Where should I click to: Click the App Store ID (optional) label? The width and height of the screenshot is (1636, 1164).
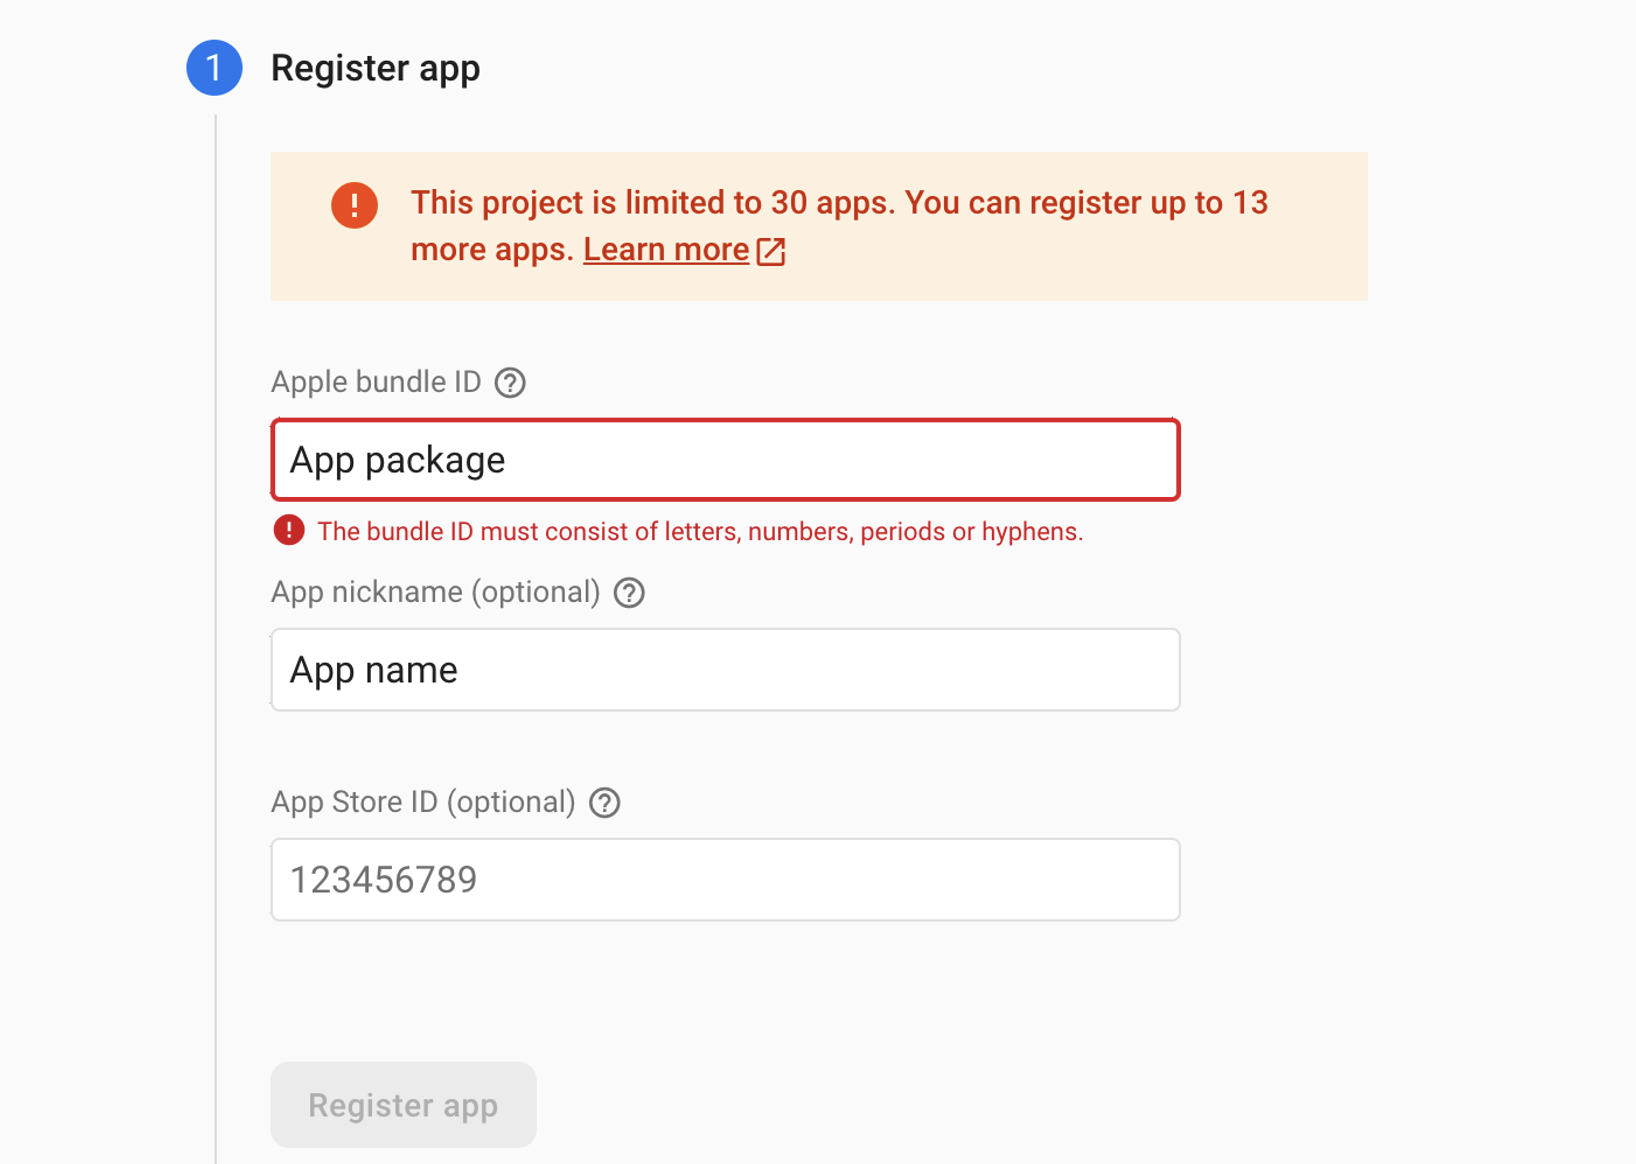(423, 802)
